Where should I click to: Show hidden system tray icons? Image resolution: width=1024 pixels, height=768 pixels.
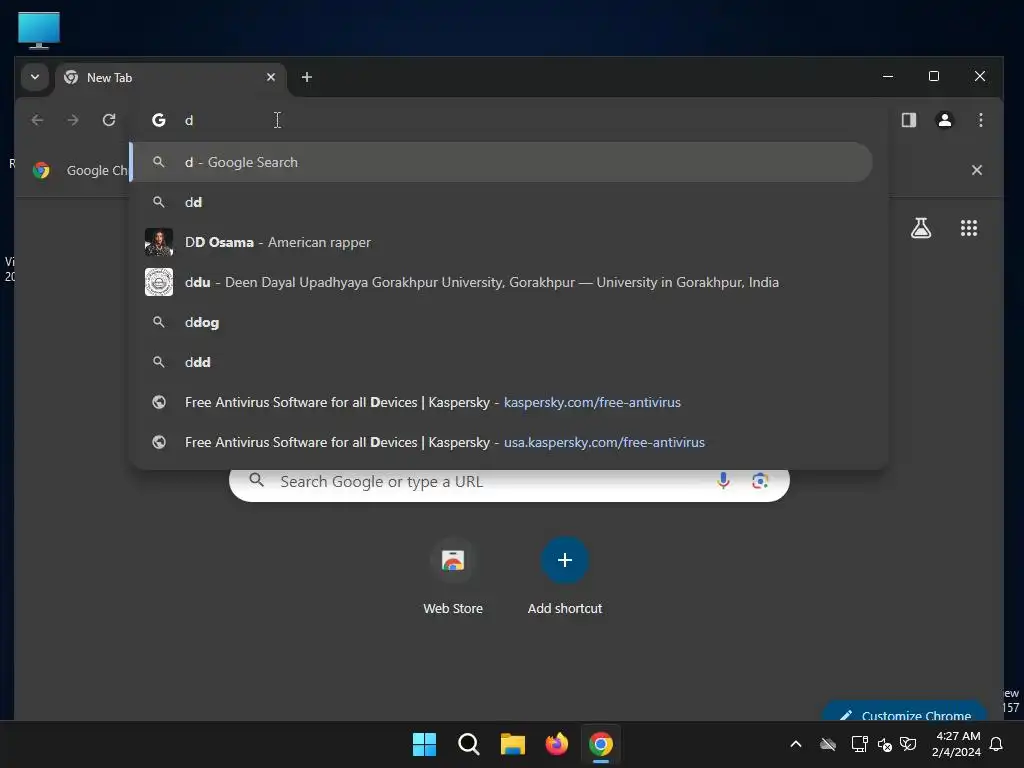pyautogui.click(x=795, y=744)
